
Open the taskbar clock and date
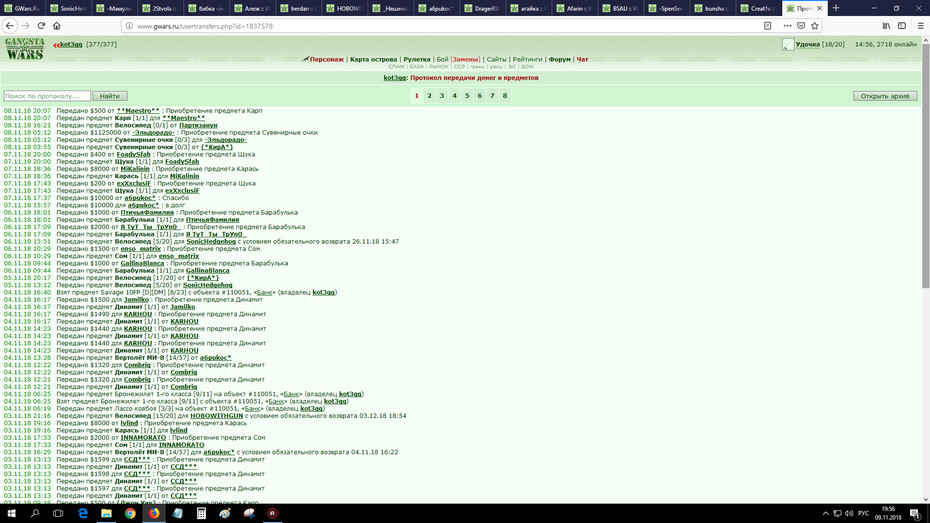click(x=888, y=514)
